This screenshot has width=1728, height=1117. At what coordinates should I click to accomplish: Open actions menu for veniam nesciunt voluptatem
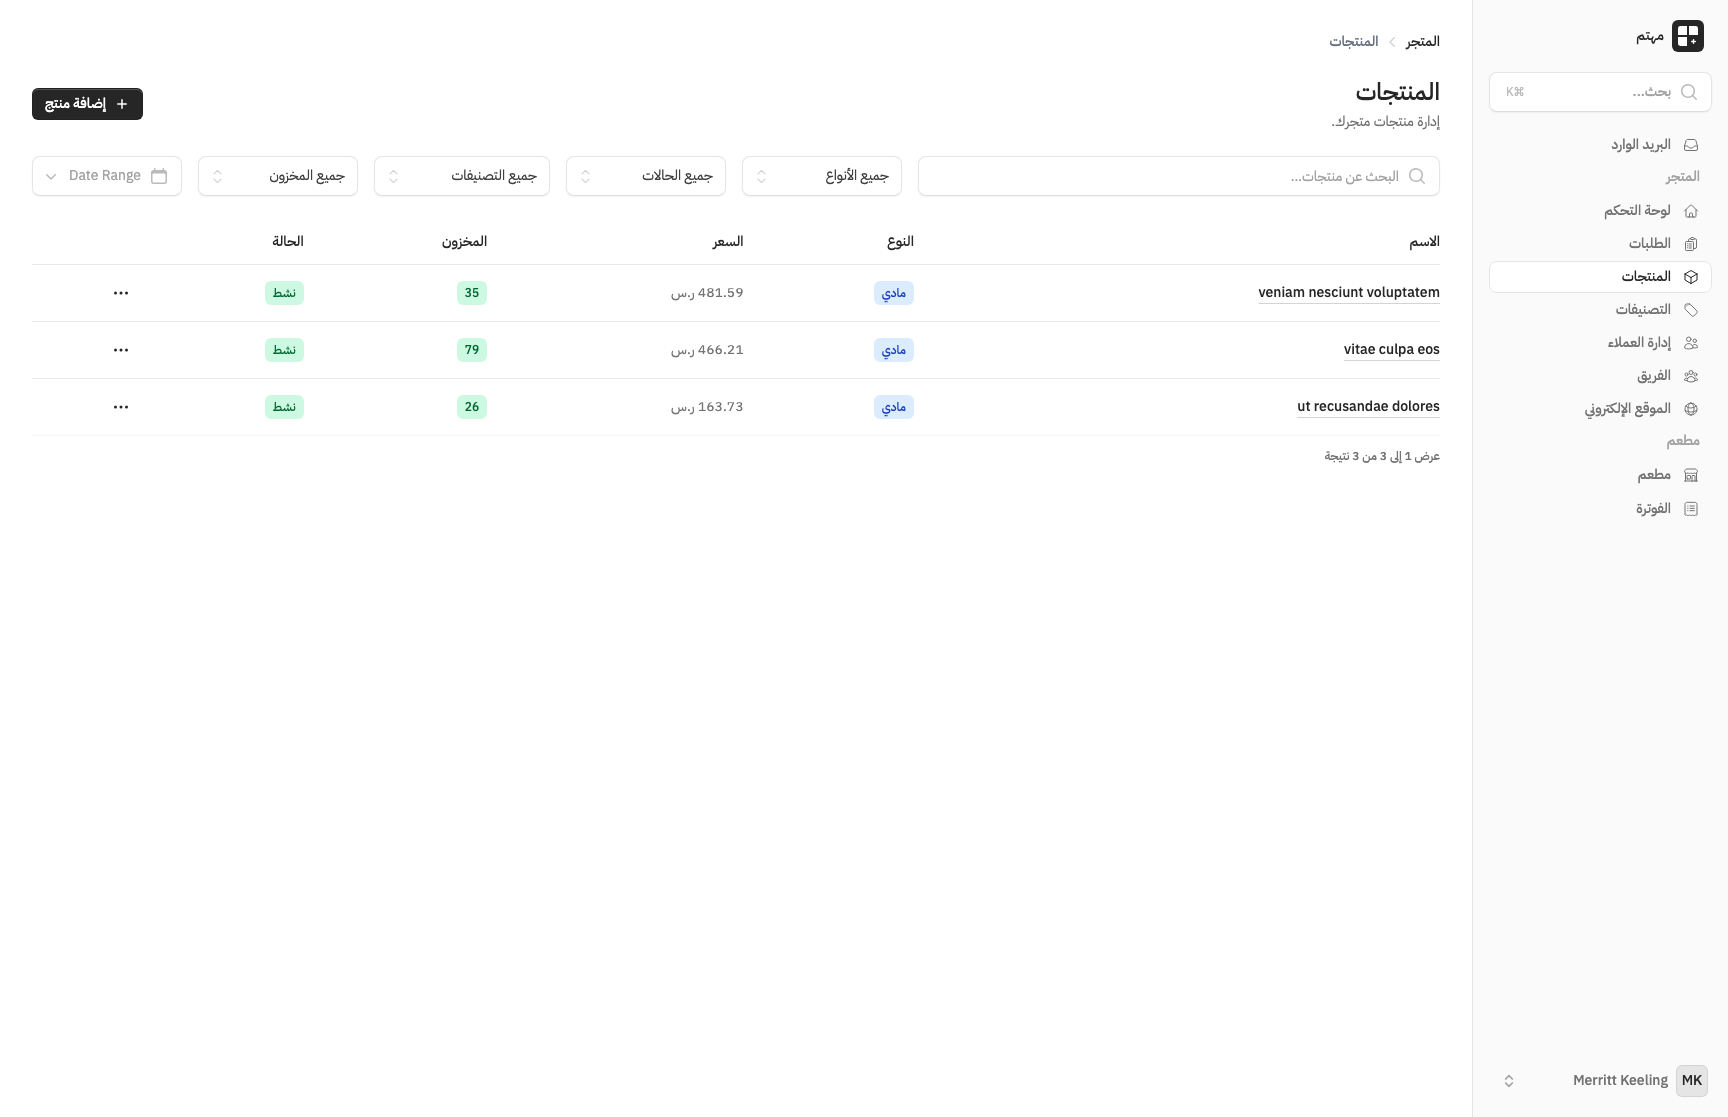pos(121,293)
